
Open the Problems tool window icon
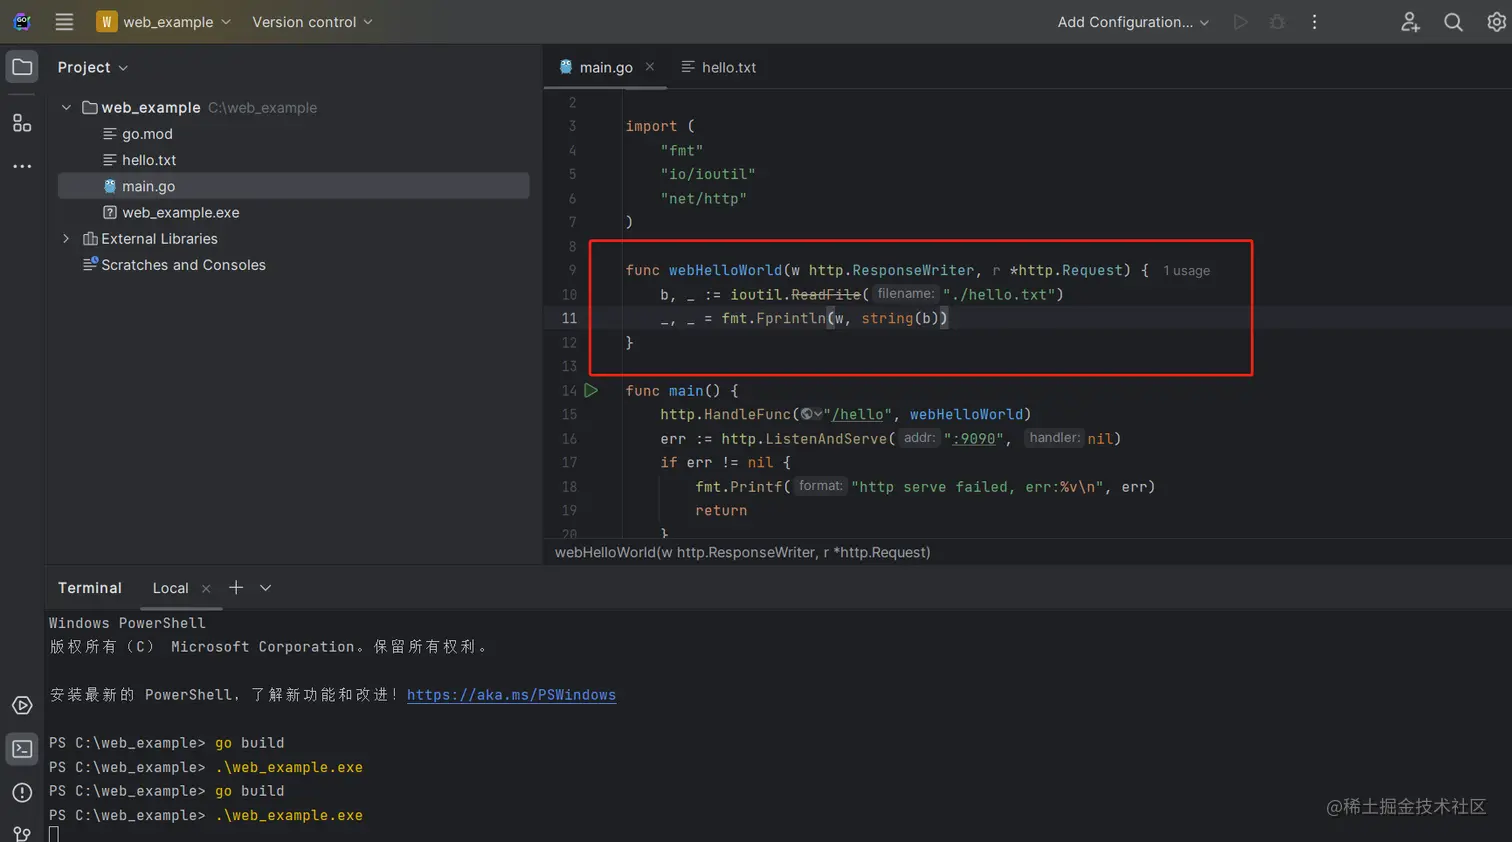tap(22, 793)
